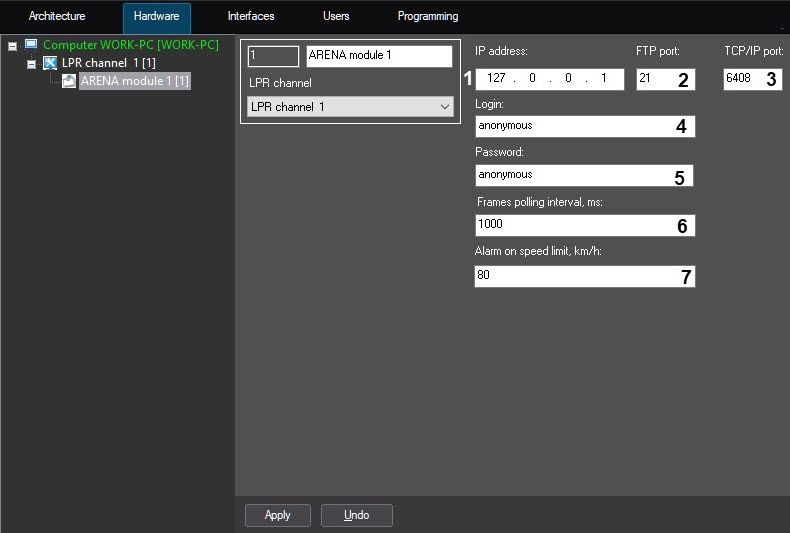Click into the FTP port field
Screen dimensions: 790x533
click(655, 79)
